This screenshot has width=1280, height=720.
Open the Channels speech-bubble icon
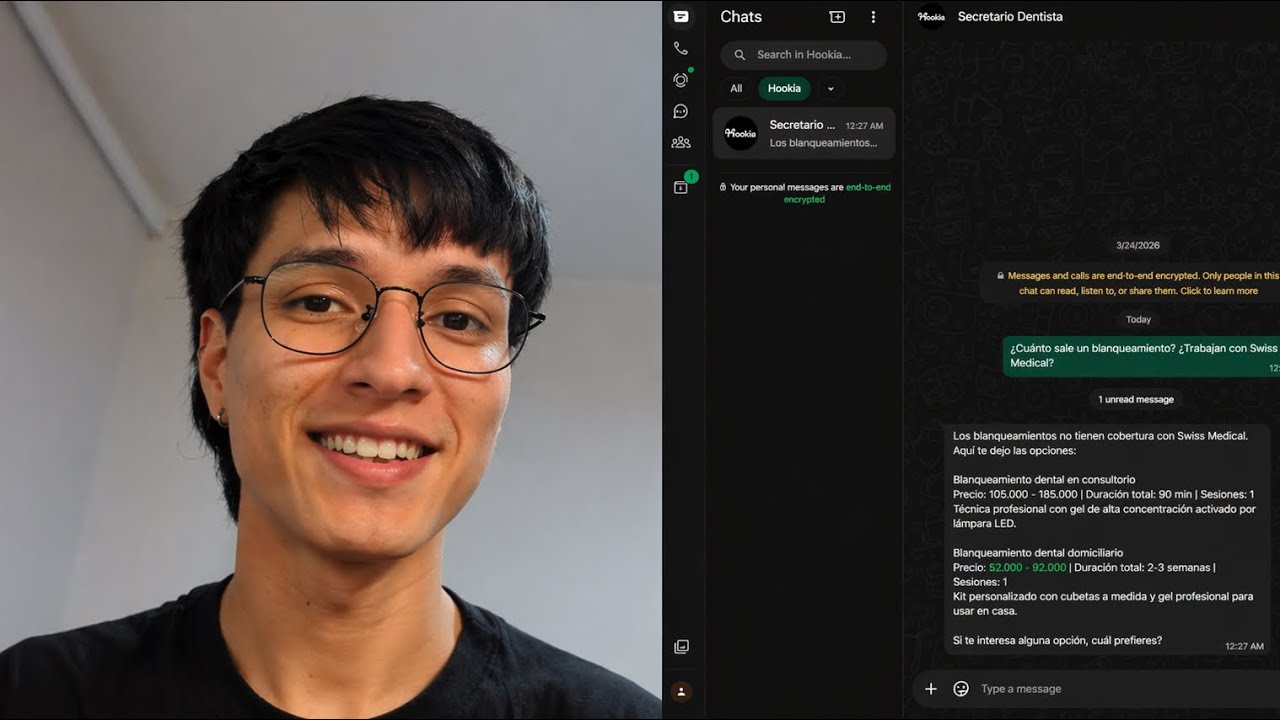click(681, 112)
